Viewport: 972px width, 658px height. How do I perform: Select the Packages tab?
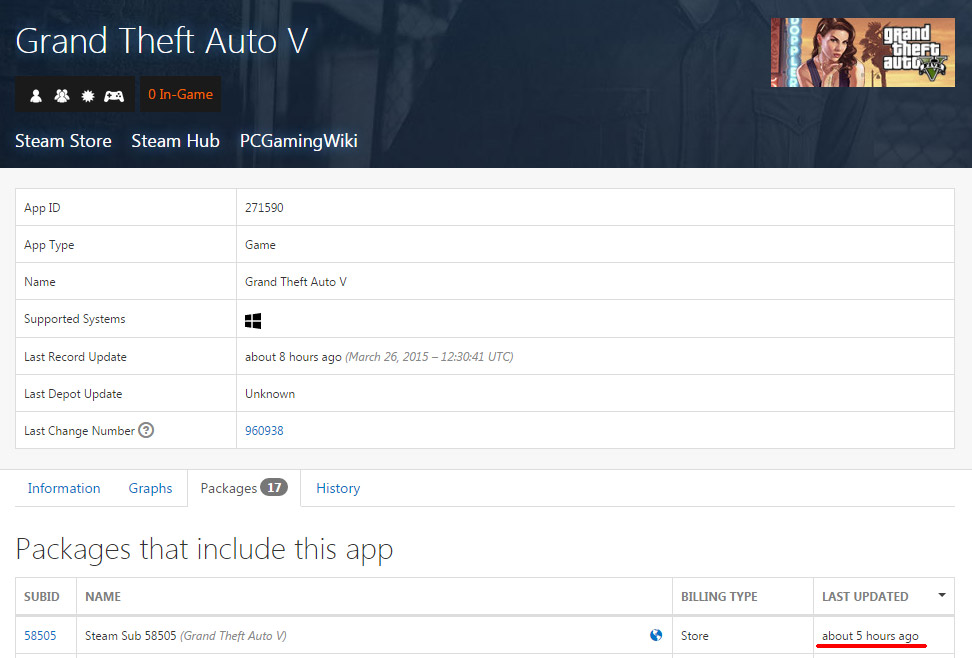pos(244,488)
